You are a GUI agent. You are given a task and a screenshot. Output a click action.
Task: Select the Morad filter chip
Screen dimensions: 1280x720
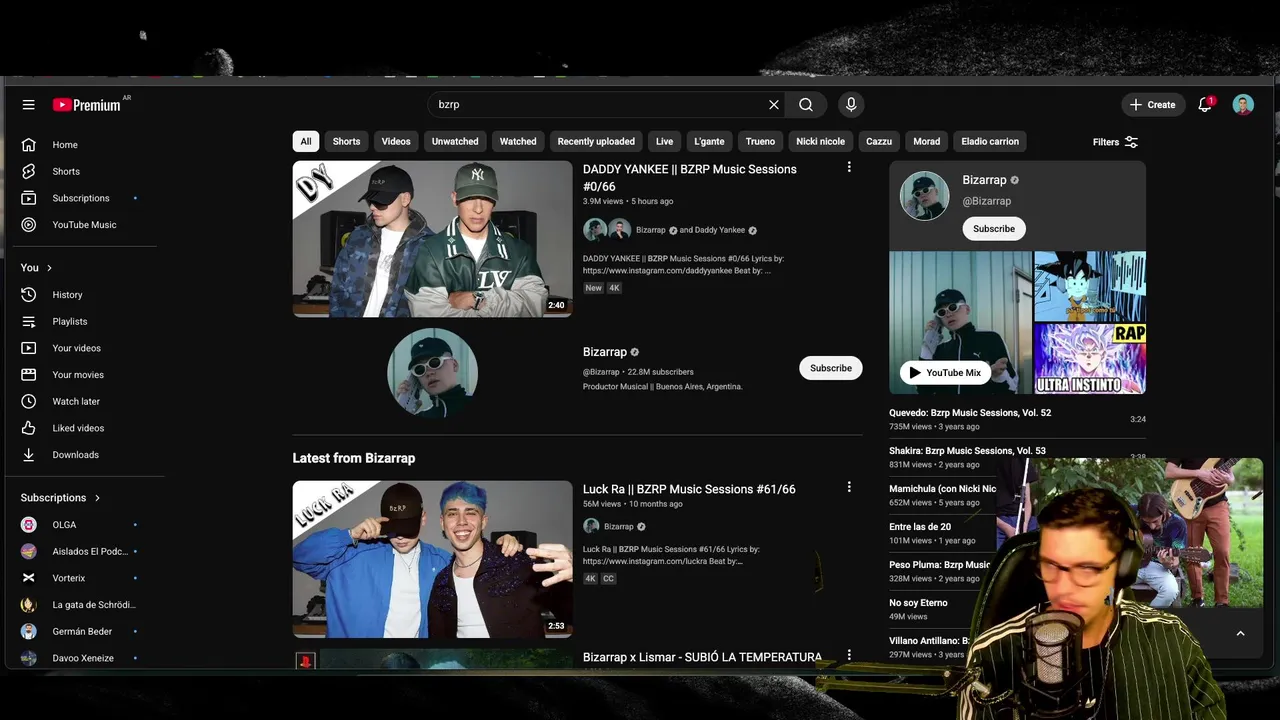pyautogui.click(x=927, y=141)
